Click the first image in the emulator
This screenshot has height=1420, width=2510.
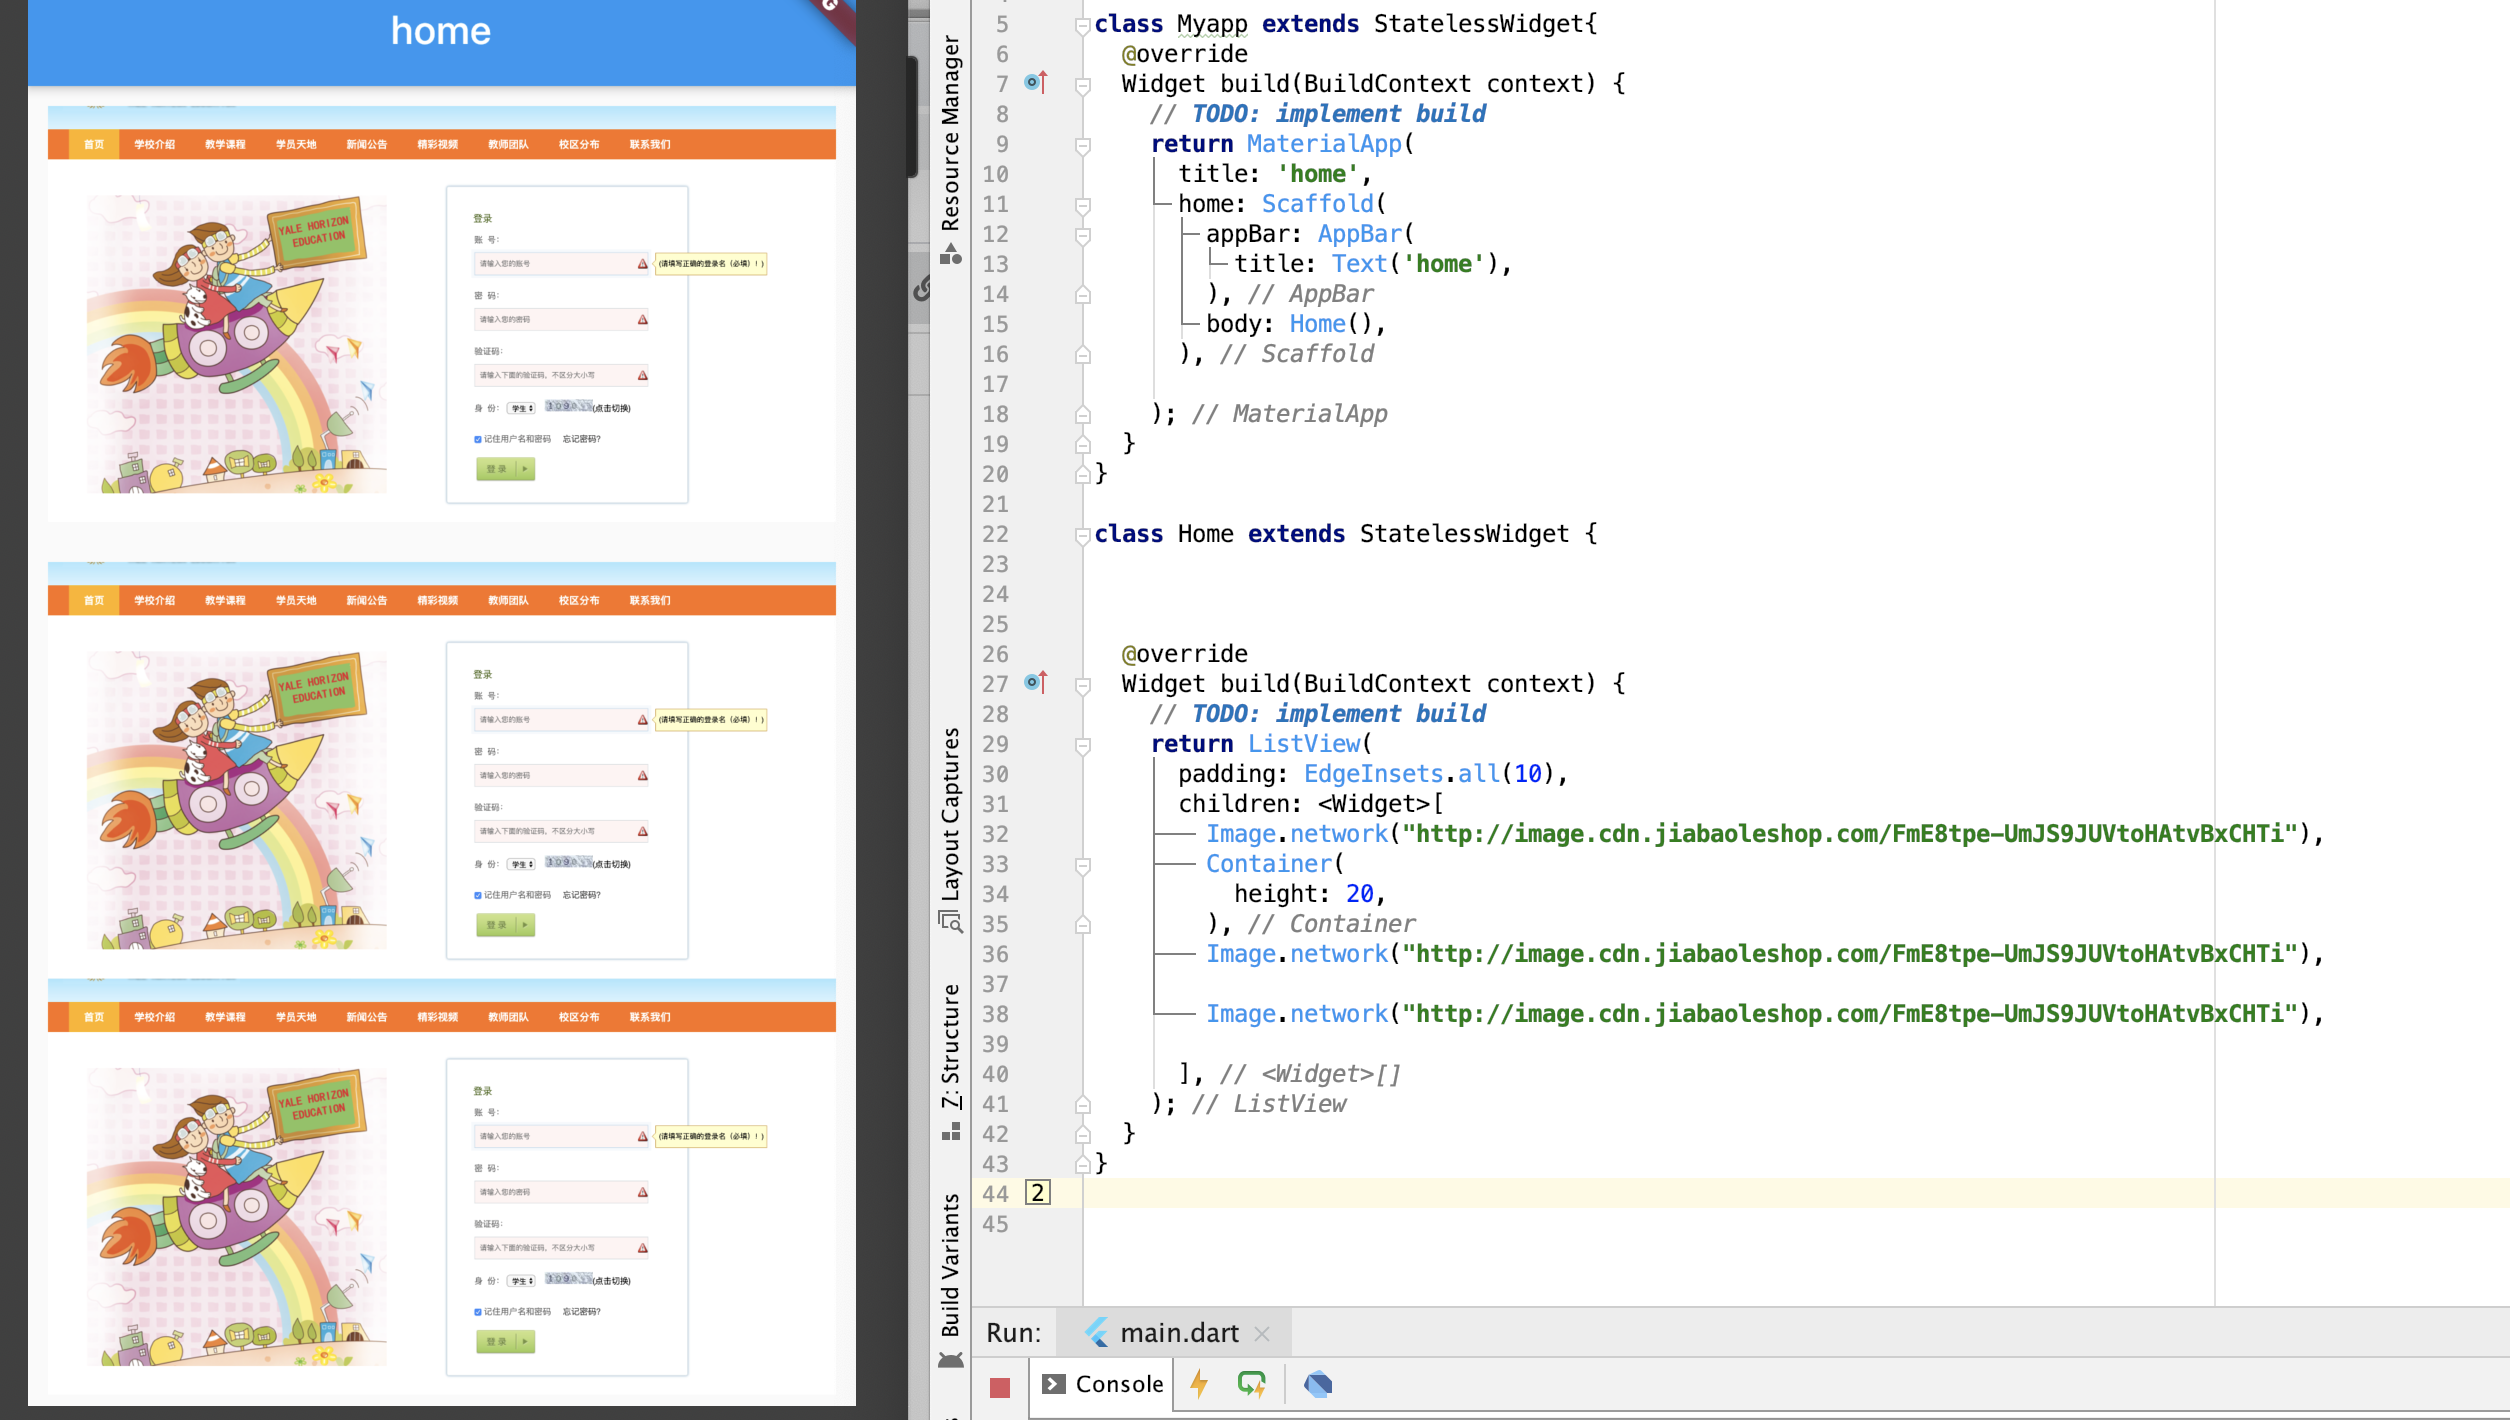click(x=441, y=314)
